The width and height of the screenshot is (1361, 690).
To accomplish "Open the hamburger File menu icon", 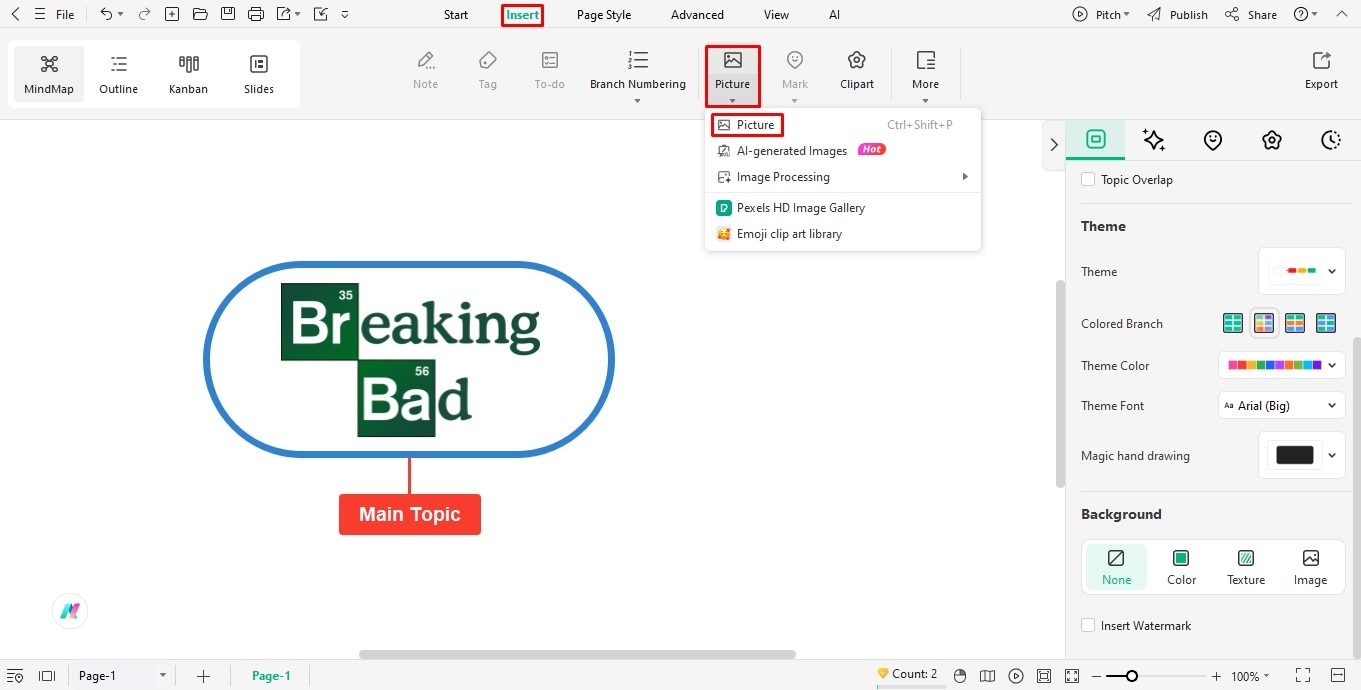I will coord(39,15).
